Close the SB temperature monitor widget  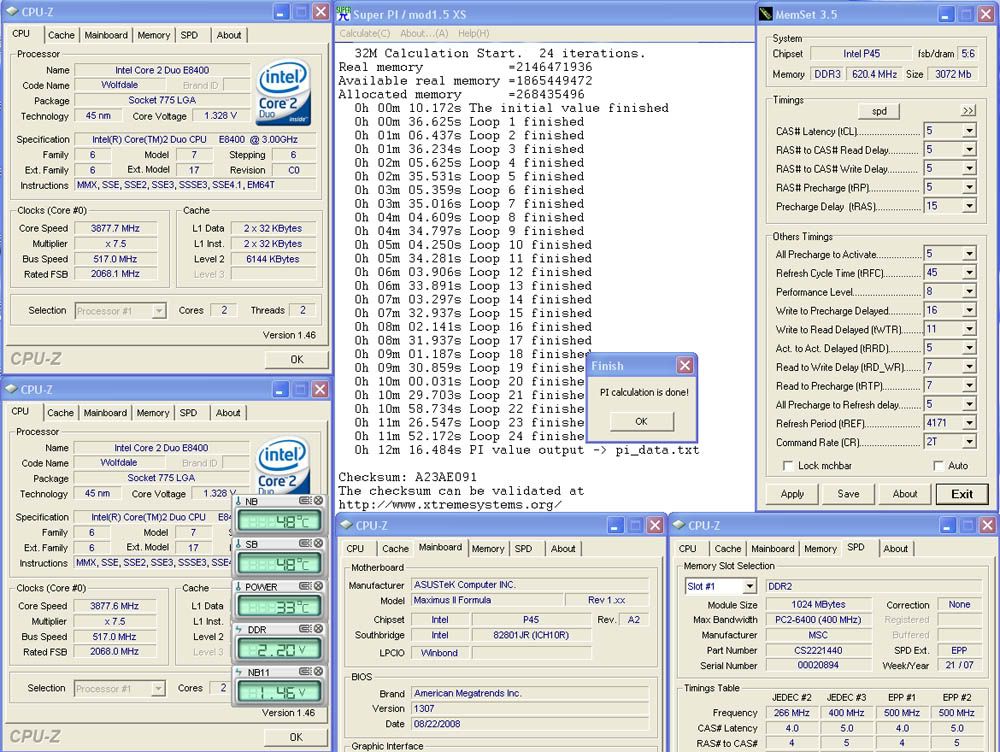tap(318, 543)
